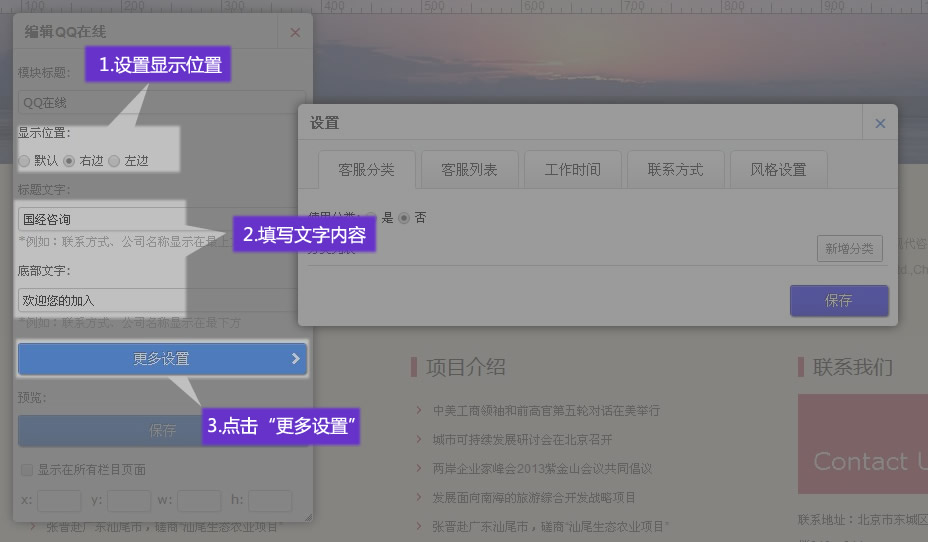928x542 pixels.
Task: Open the 工作时间 tab
Action: click(x=572, y=170)
